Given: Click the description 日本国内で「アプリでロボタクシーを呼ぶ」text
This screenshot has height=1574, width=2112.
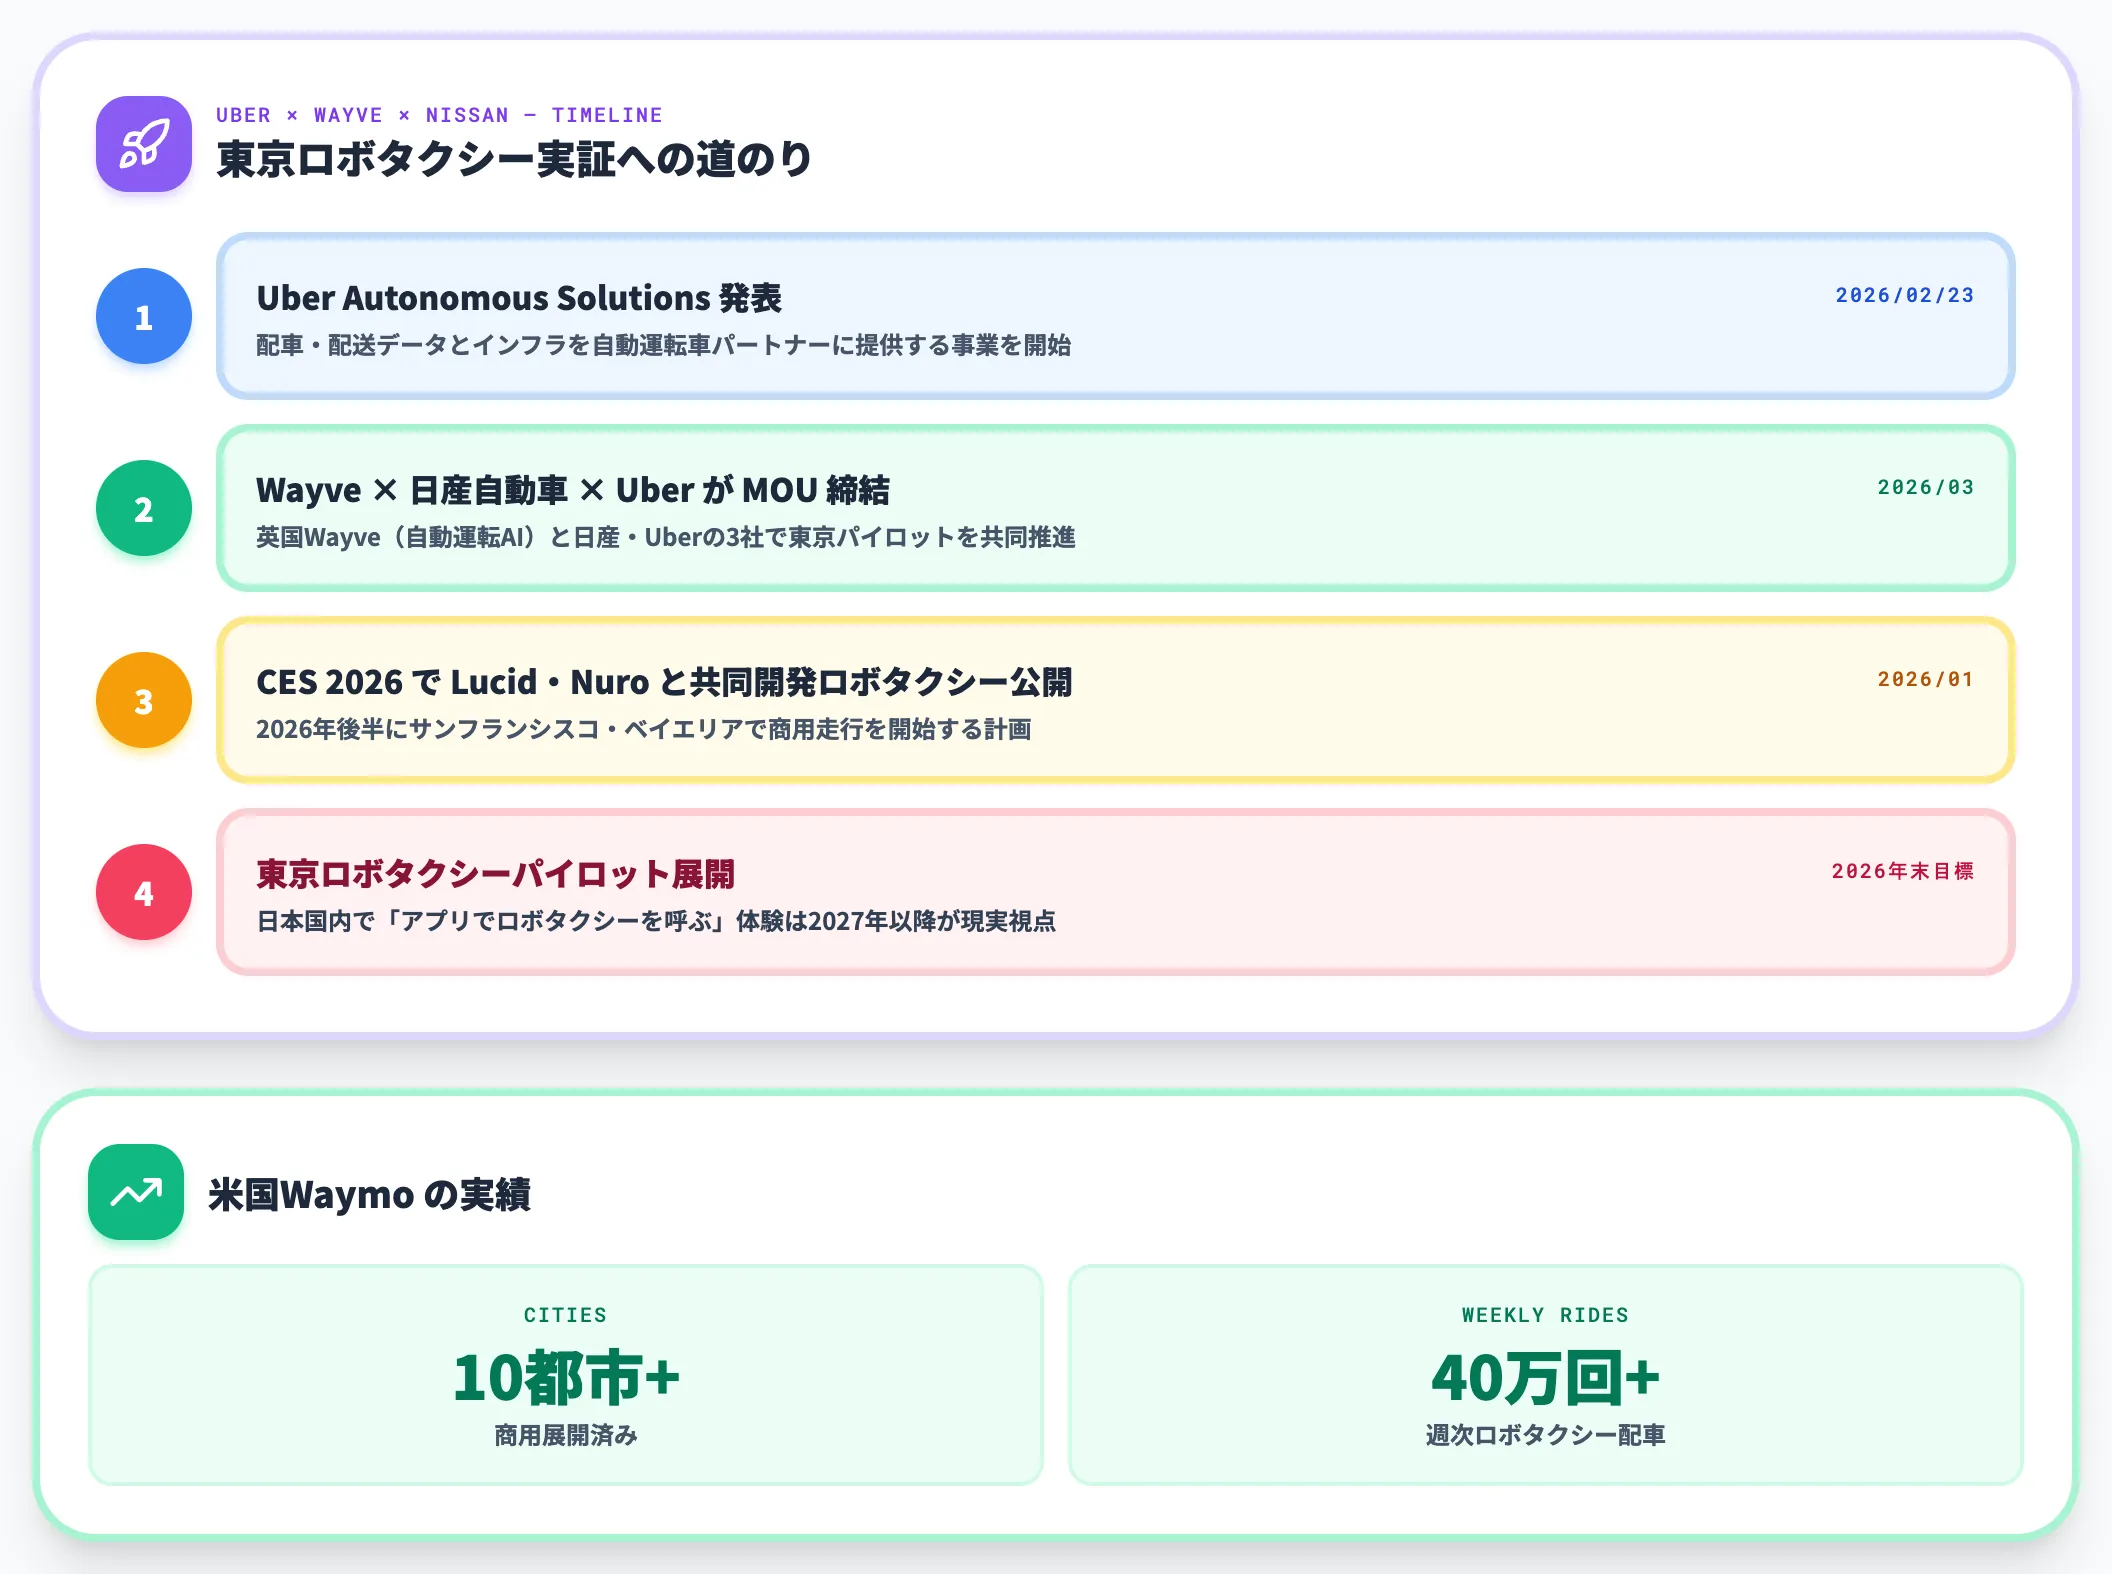Looking at the screenshot, I should coord(656,921).
